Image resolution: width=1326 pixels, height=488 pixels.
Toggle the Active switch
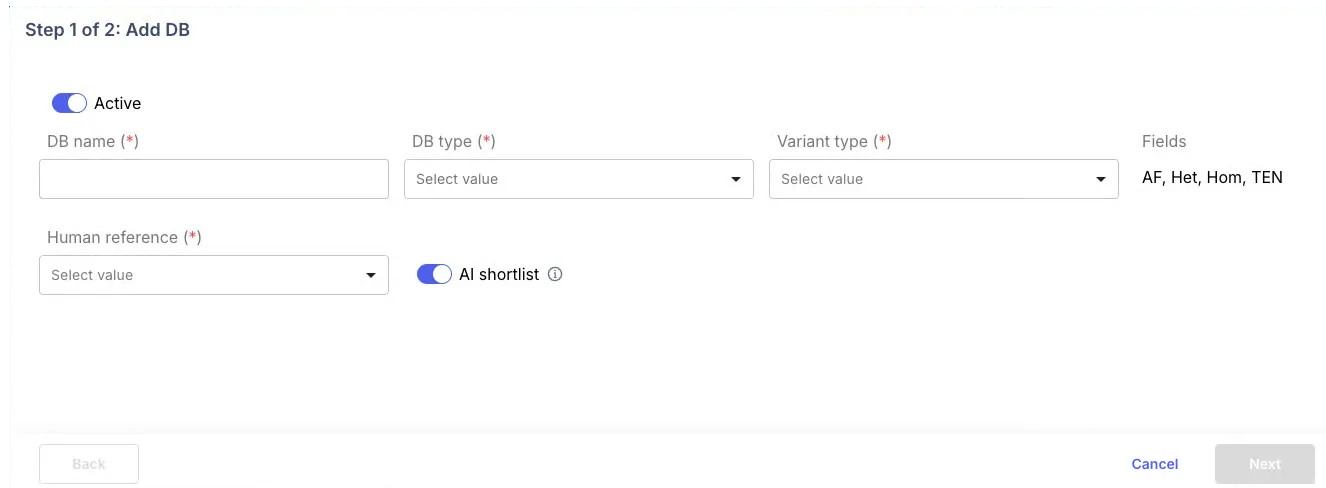(x=69, y=103)
